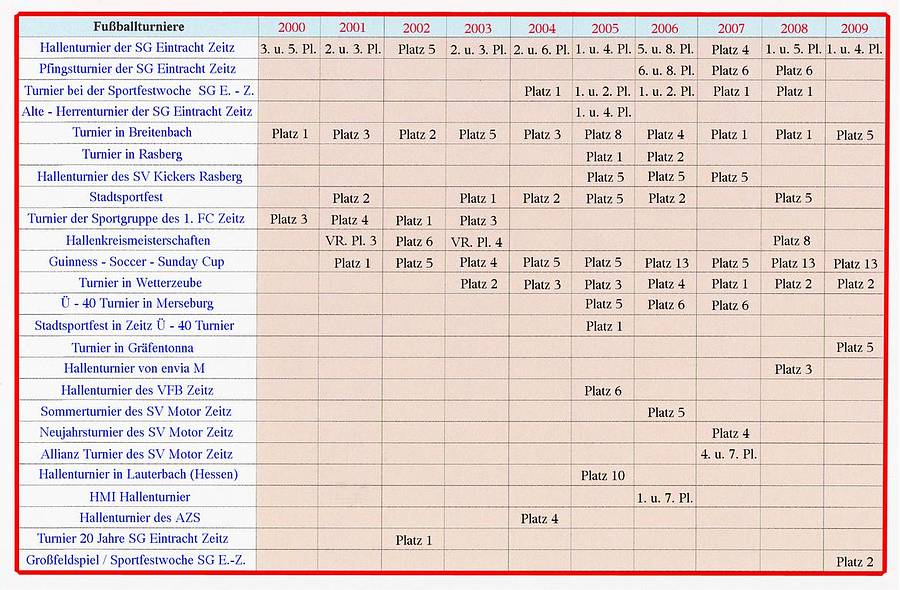Click 'Platz 1' in Stadtsportfest Ü - 40 row
This screenshot has width=900, height=590.
(x=604, y=327)
